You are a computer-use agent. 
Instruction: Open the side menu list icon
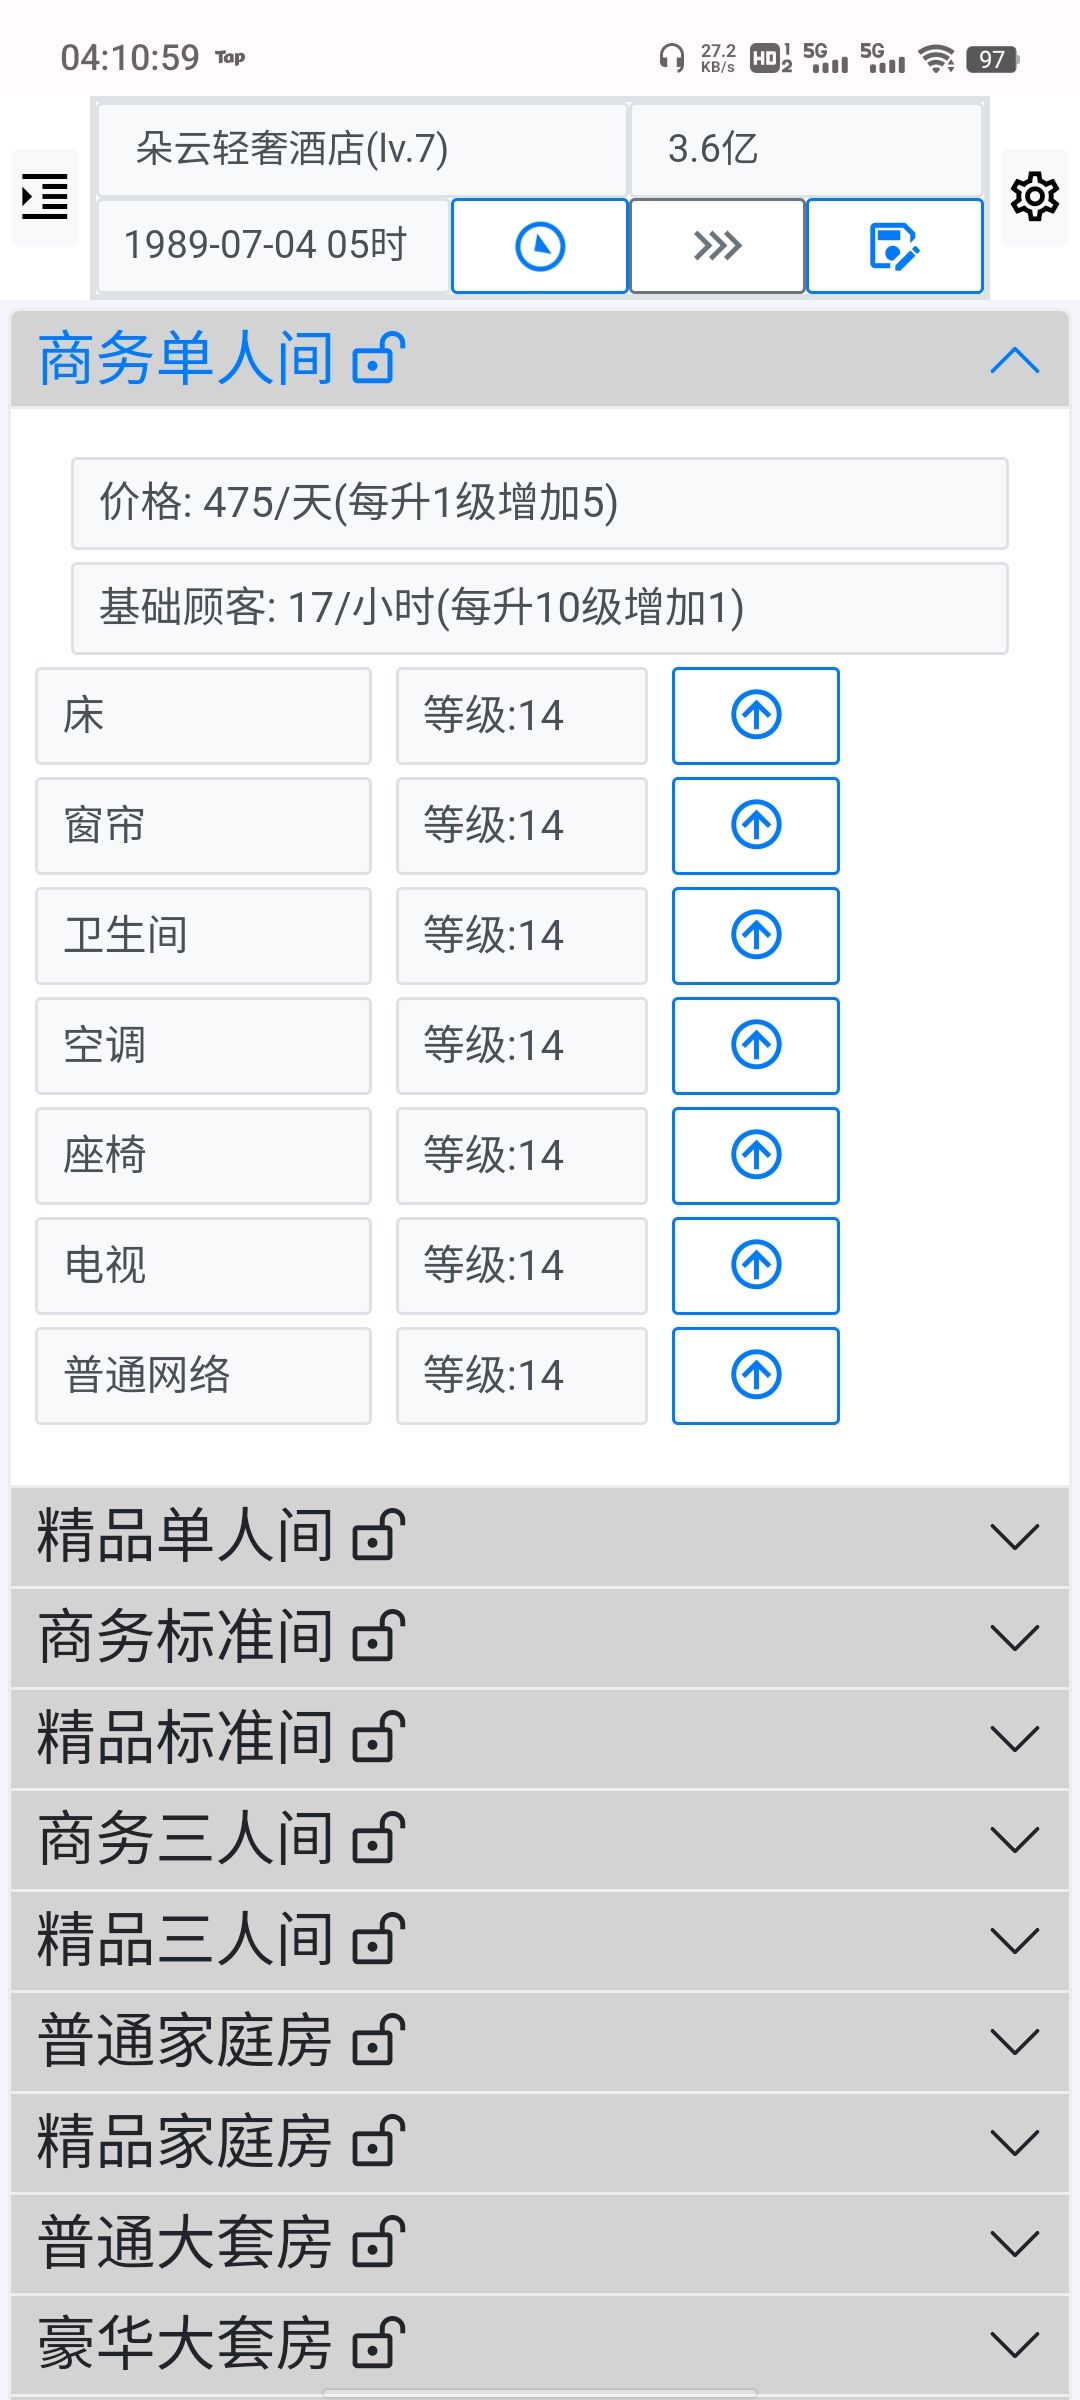(45, 196)
